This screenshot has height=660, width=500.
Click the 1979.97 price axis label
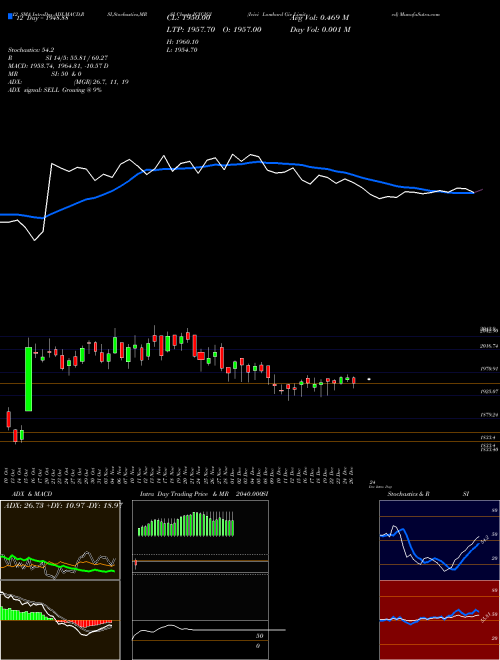point(489,368)
